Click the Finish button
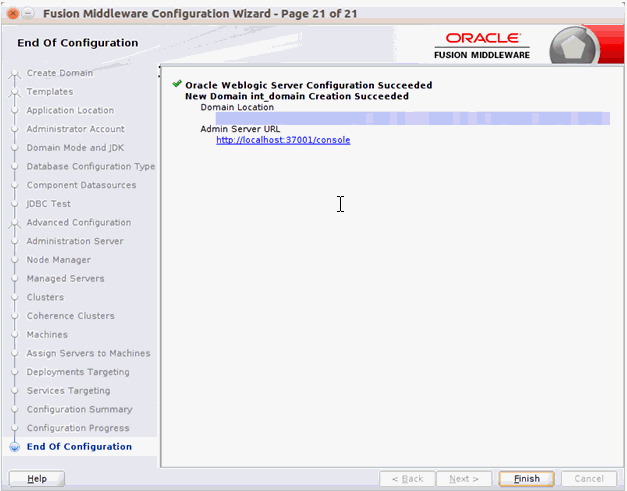The height and width of the screenshot is (491, 627). coord(526,479)
